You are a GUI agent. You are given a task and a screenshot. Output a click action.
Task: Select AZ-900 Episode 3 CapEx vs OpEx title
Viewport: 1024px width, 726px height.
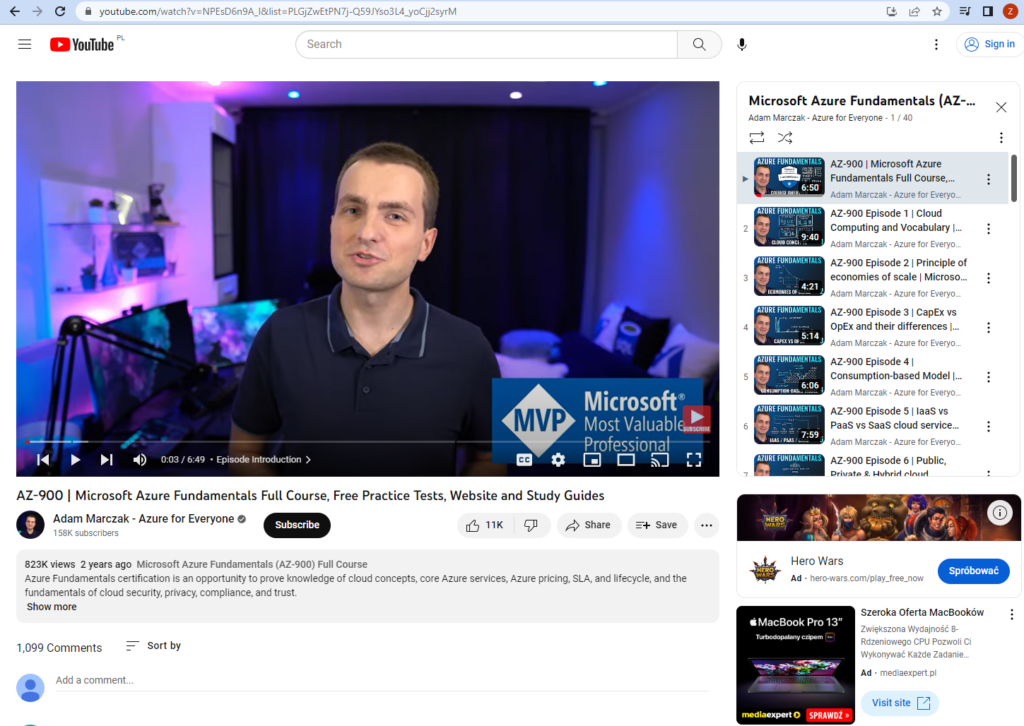895,319
